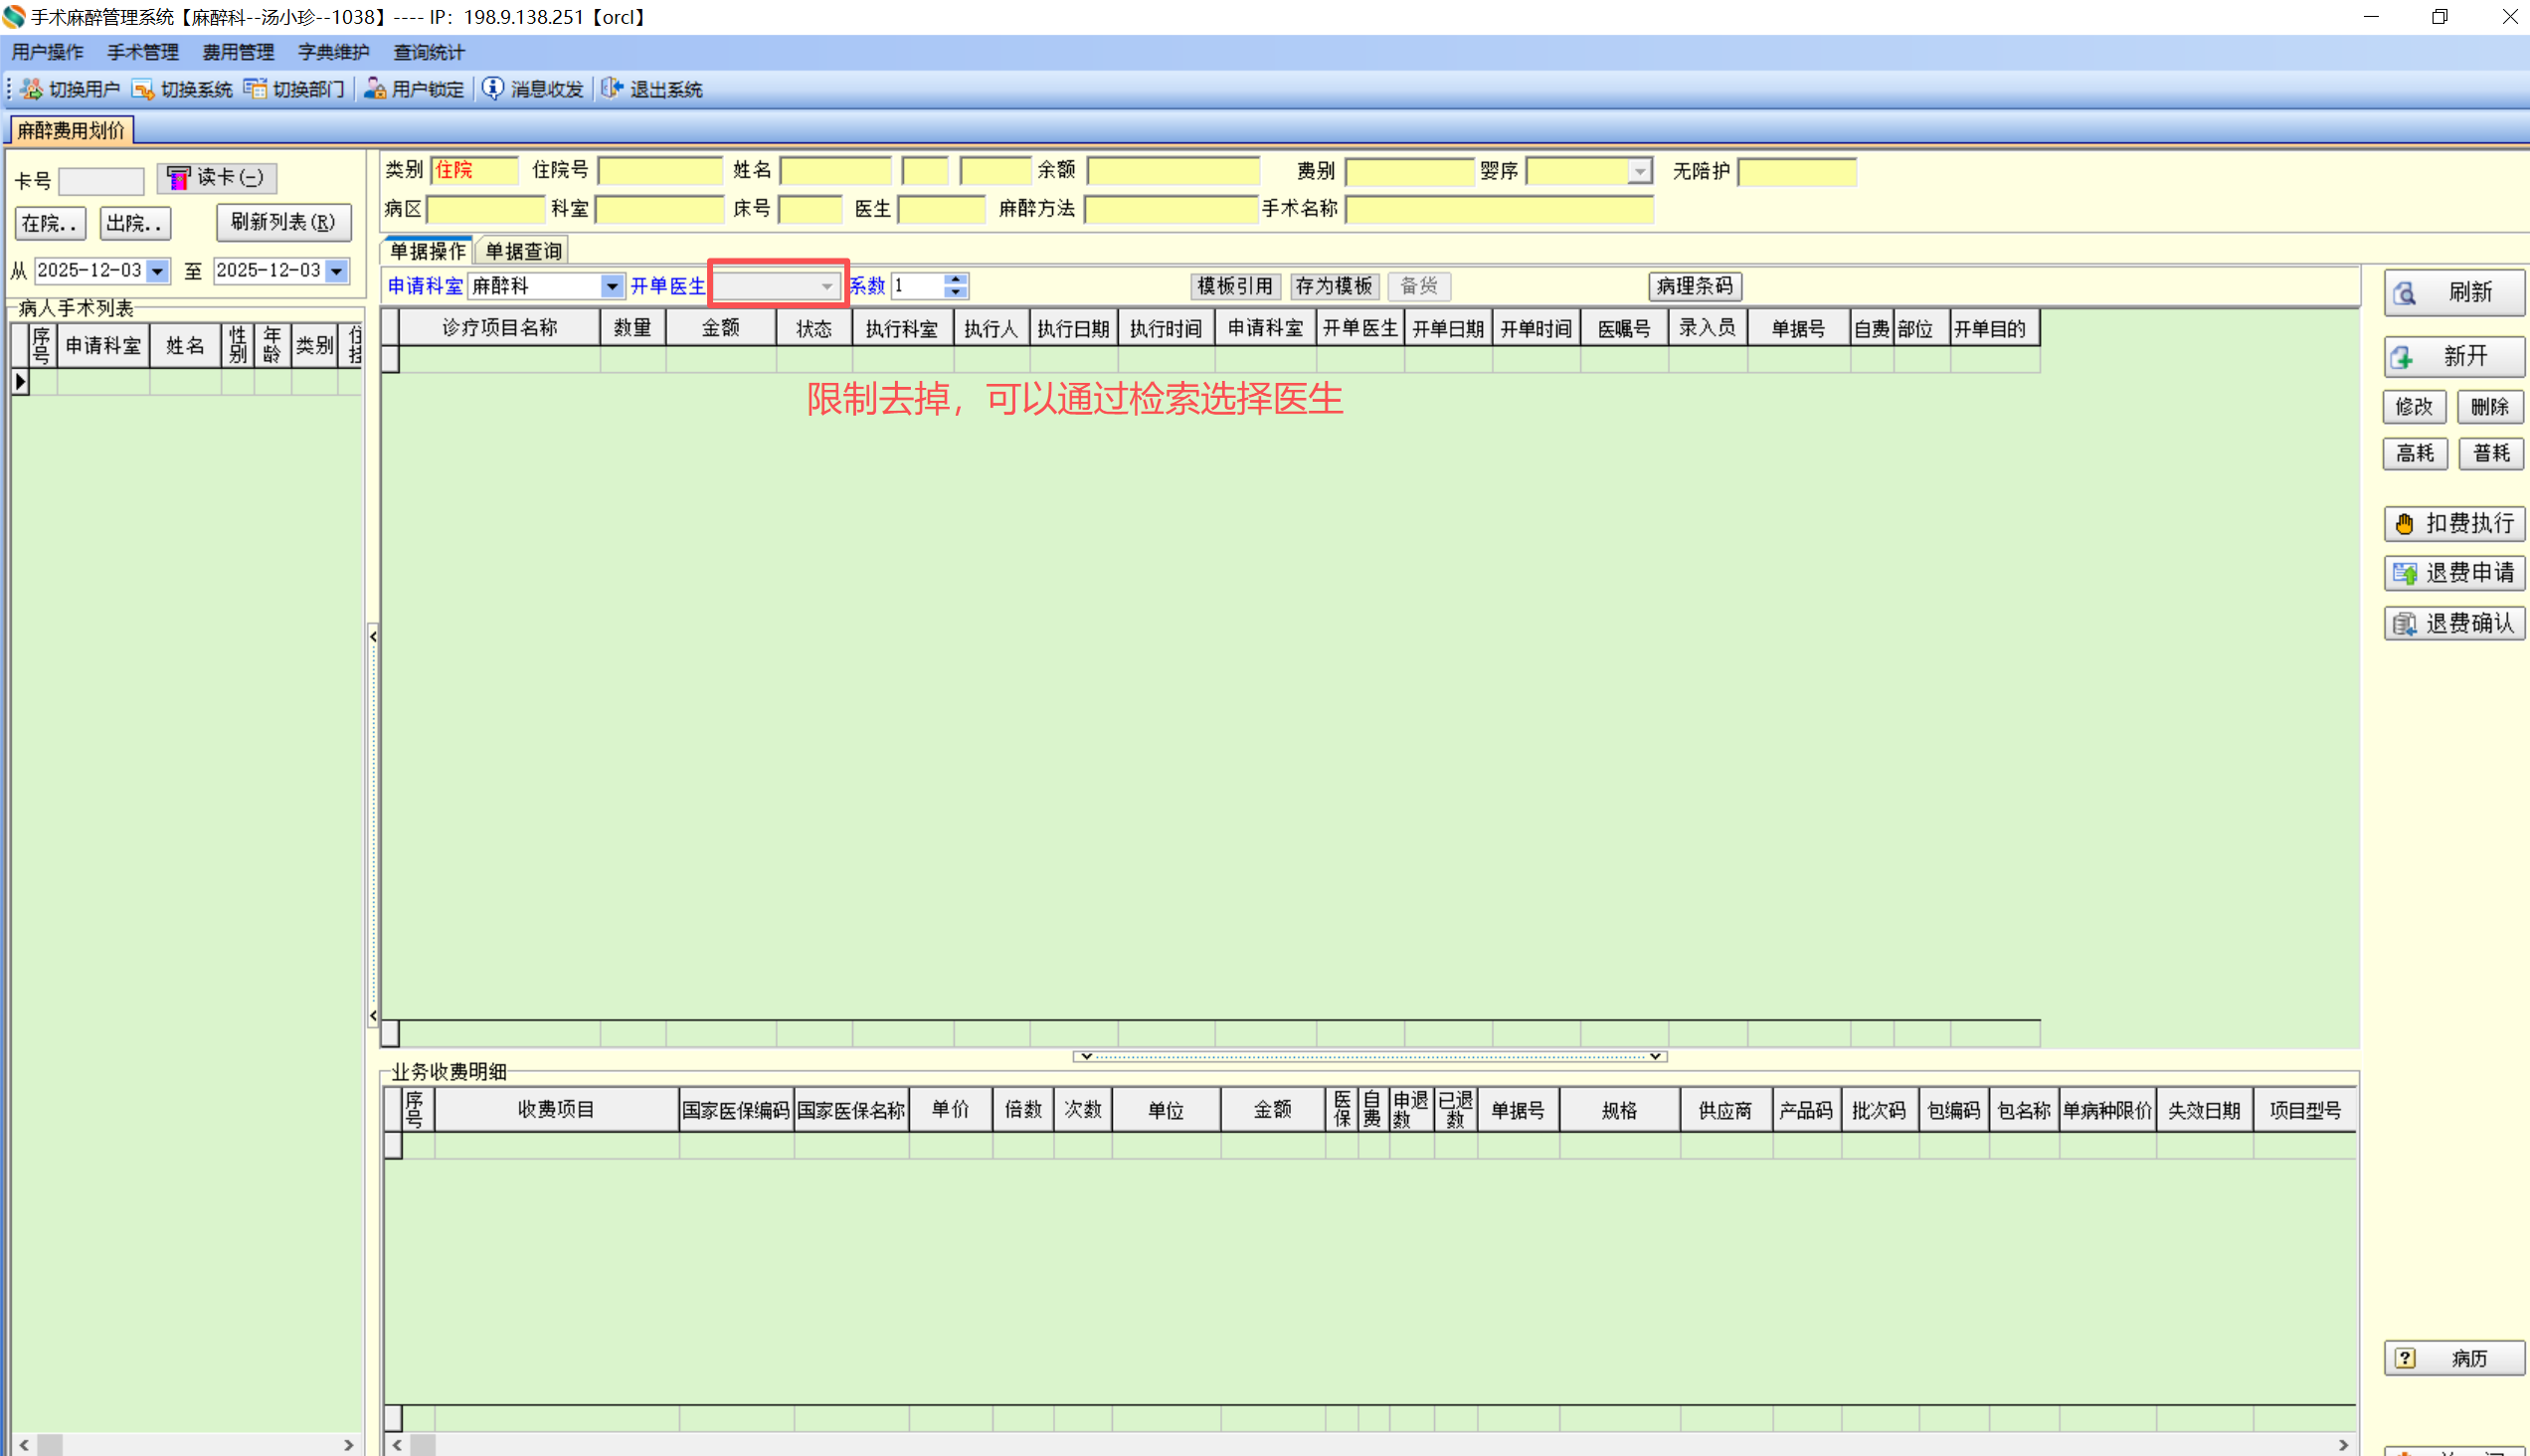Increase the 系数 spinner value

(x=956, y=280)
